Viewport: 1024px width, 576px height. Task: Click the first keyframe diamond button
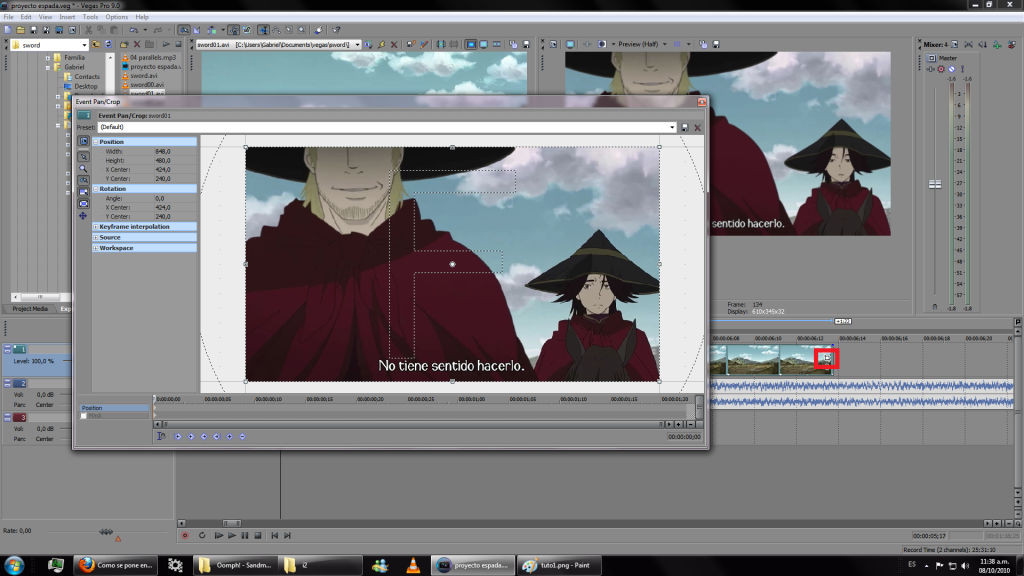point(178,436)
